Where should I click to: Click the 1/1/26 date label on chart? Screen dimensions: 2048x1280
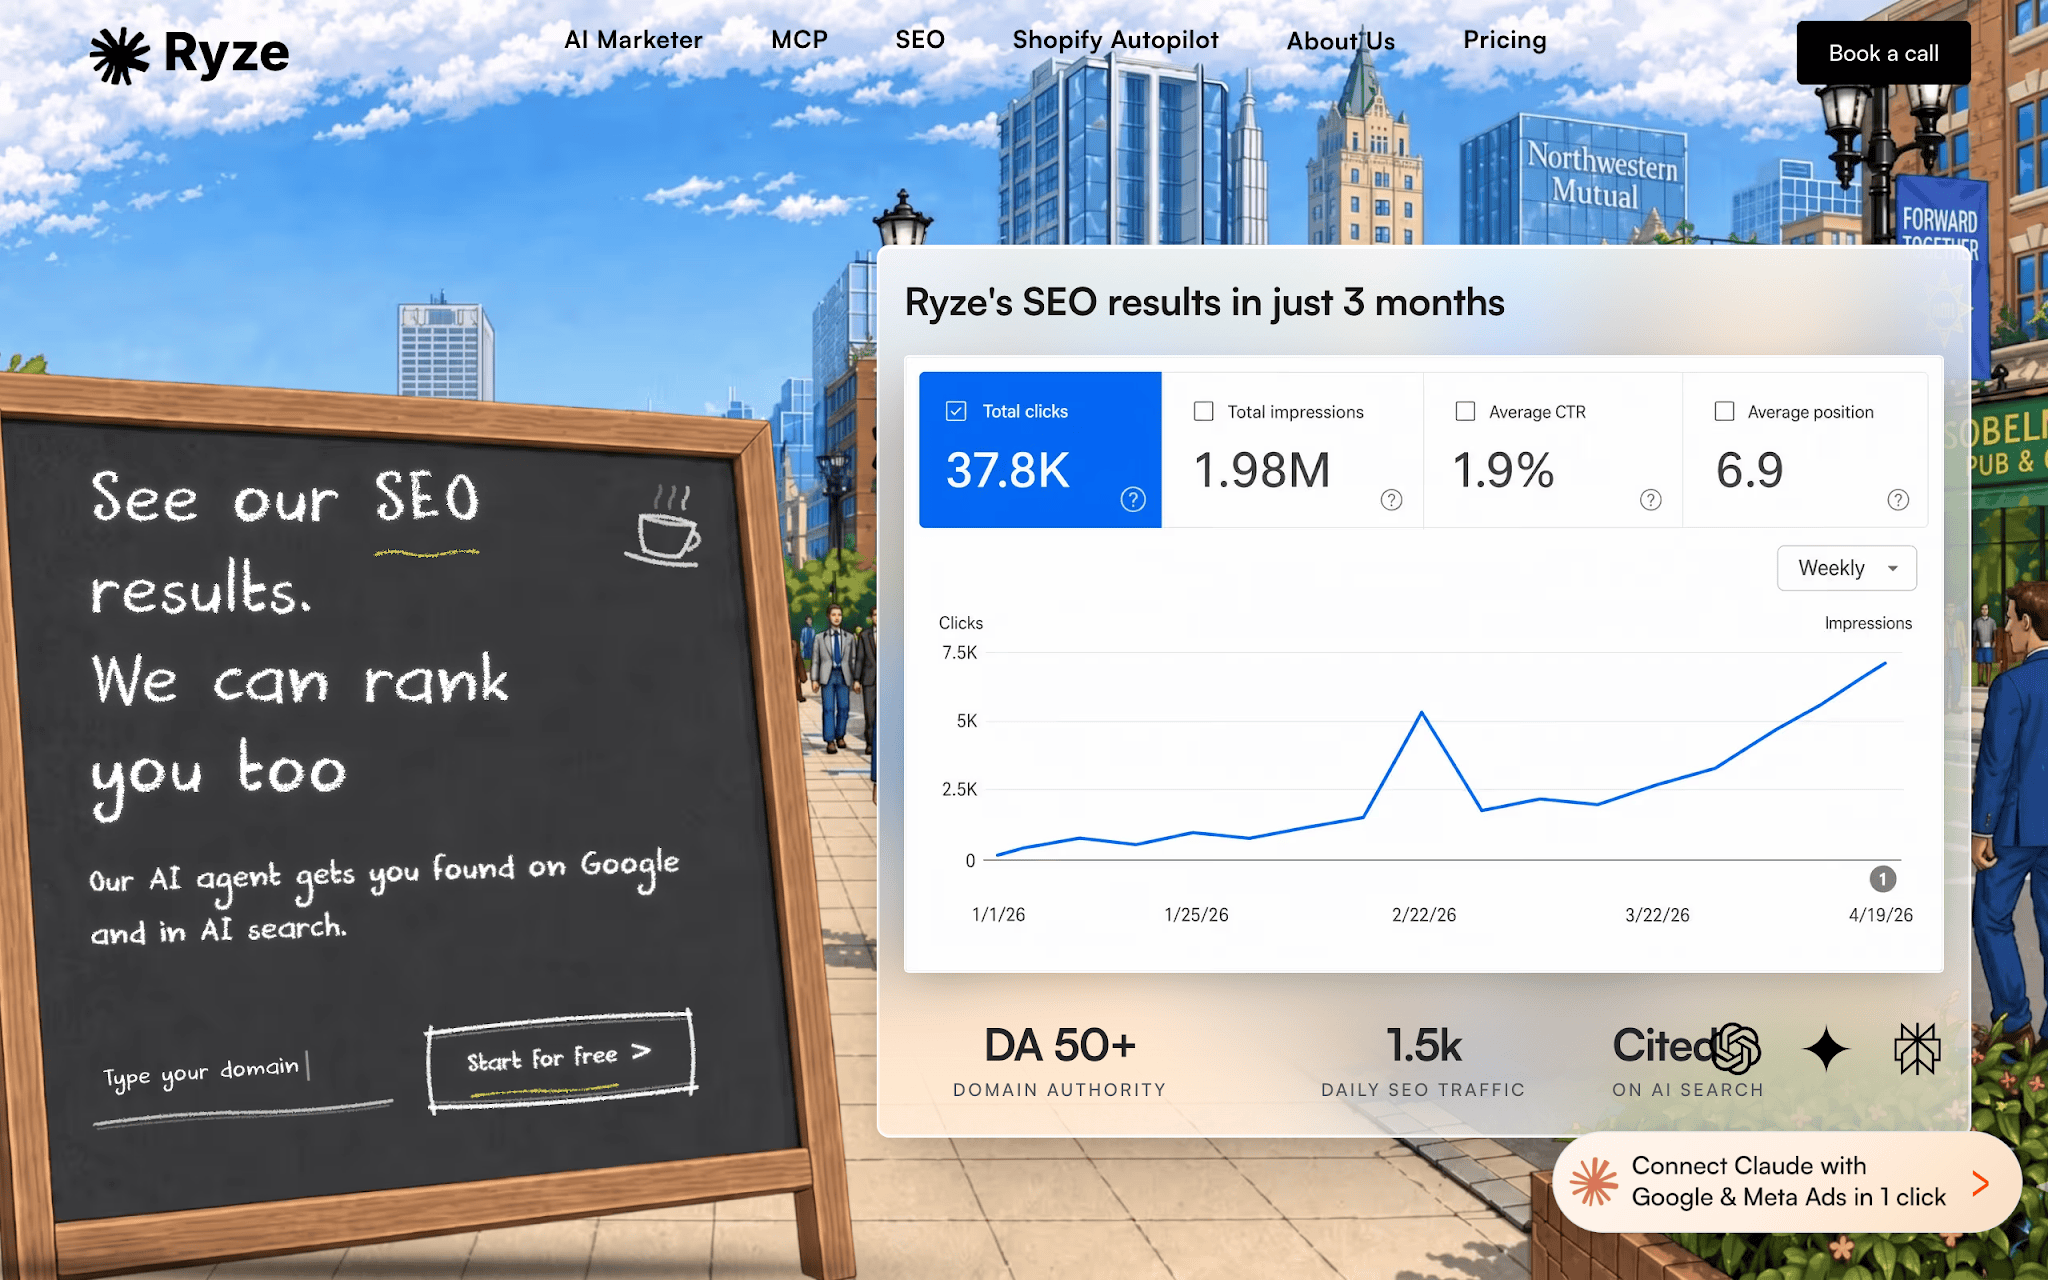click(998, 915)
